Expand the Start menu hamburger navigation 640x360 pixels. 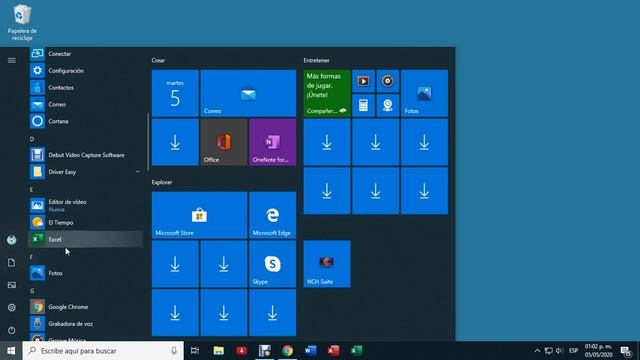tap(11, 60)
